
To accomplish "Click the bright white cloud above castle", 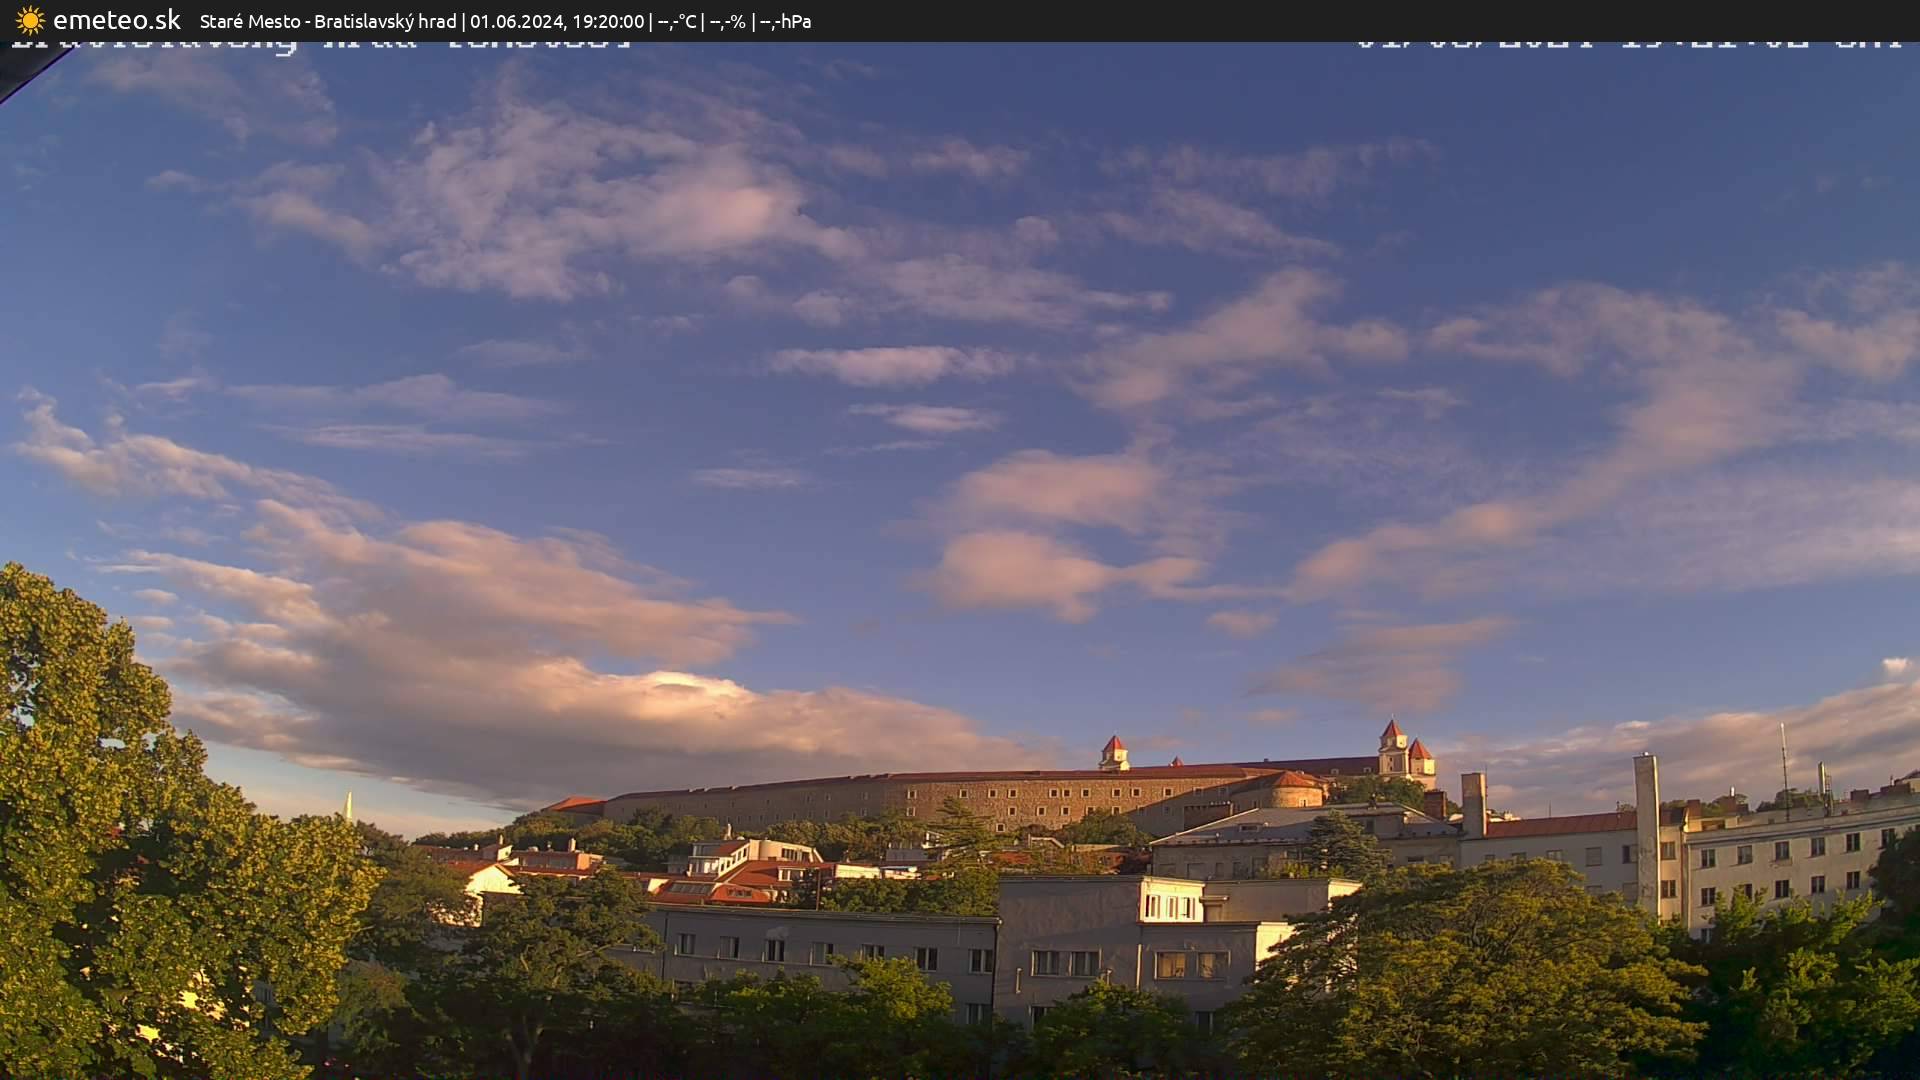I will (680, 683).
